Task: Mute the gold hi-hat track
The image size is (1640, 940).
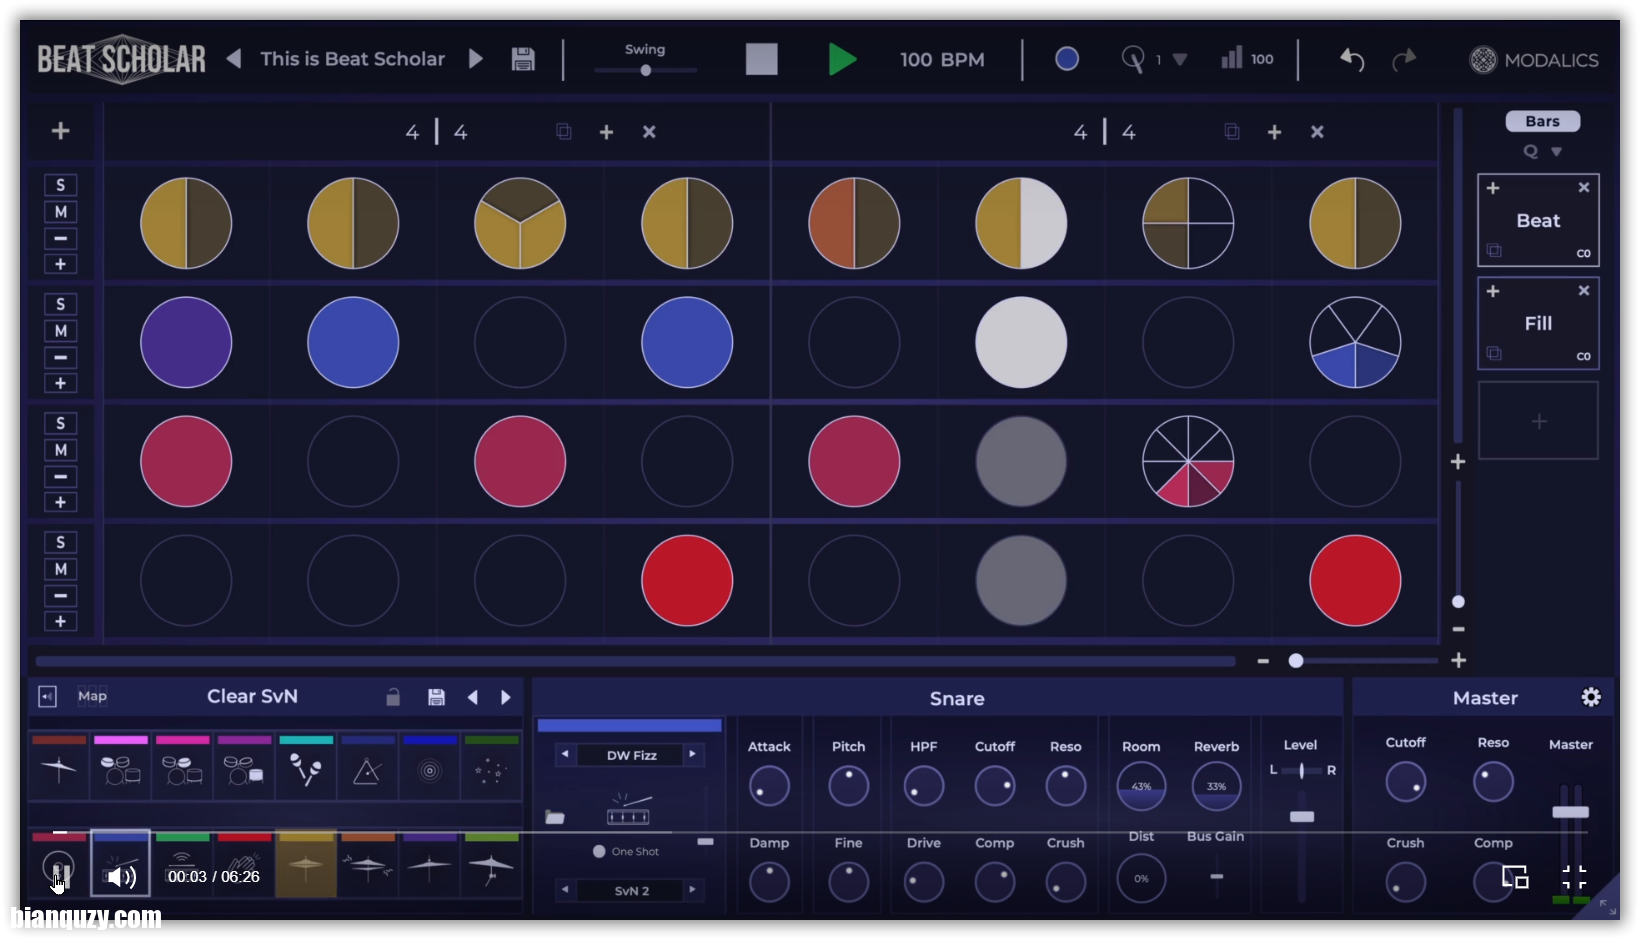Action: [x=60, y=212]
